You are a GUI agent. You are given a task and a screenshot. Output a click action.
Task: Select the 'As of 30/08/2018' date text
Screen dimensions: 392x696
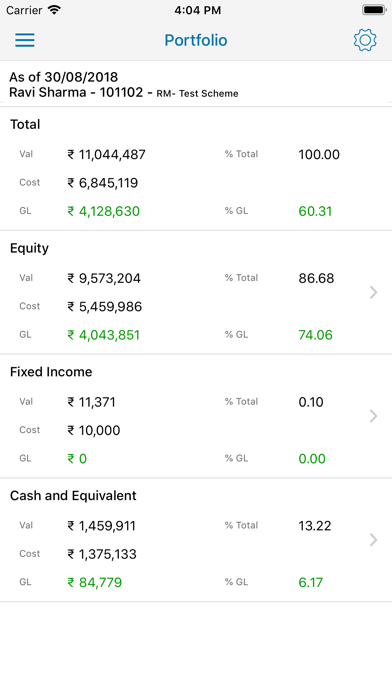click(63, 77)
